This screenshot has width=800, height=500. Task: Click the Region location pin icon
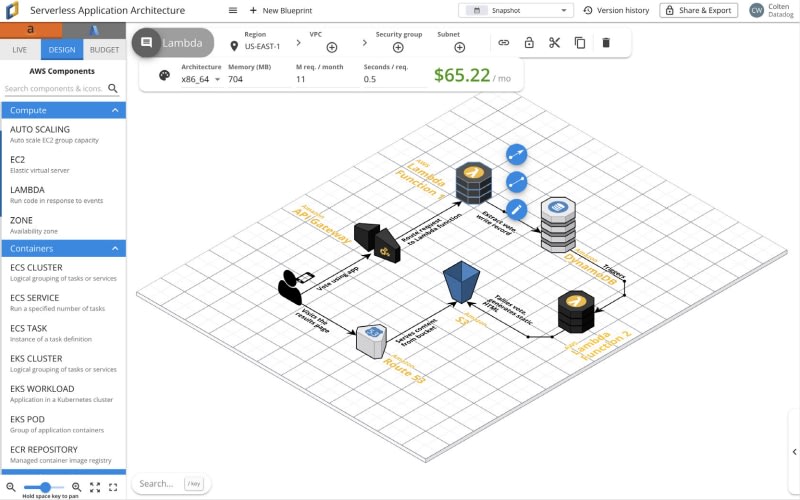coord(234,46)
